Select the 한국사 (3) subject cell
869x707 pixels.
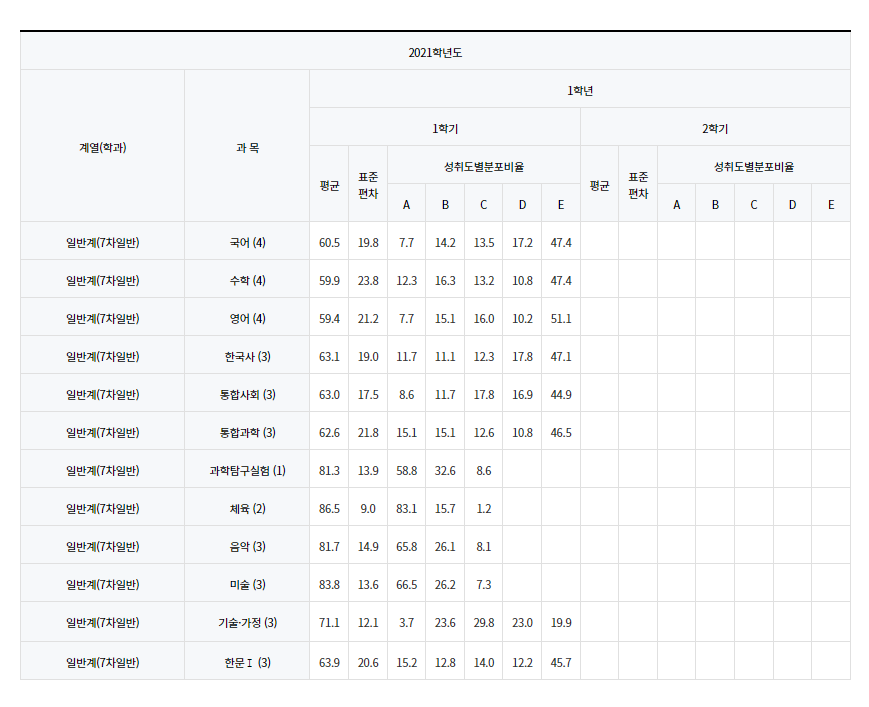247,356
